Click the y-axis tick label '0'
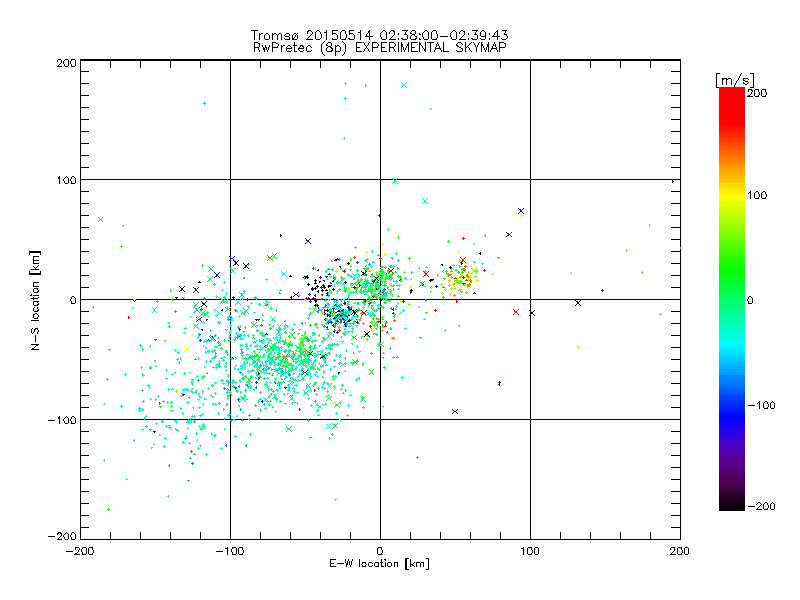800x600 pixels. coord(73,300)
